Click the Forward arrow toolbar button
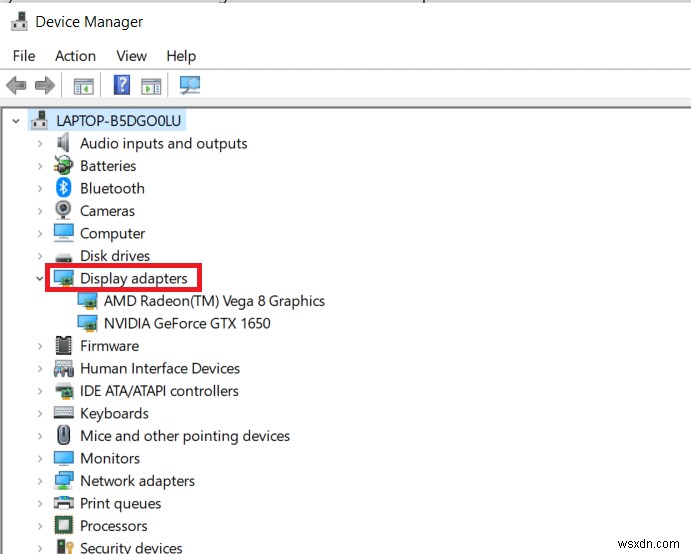The width and height of the screenshot is (691, 554). click(43, 86)
